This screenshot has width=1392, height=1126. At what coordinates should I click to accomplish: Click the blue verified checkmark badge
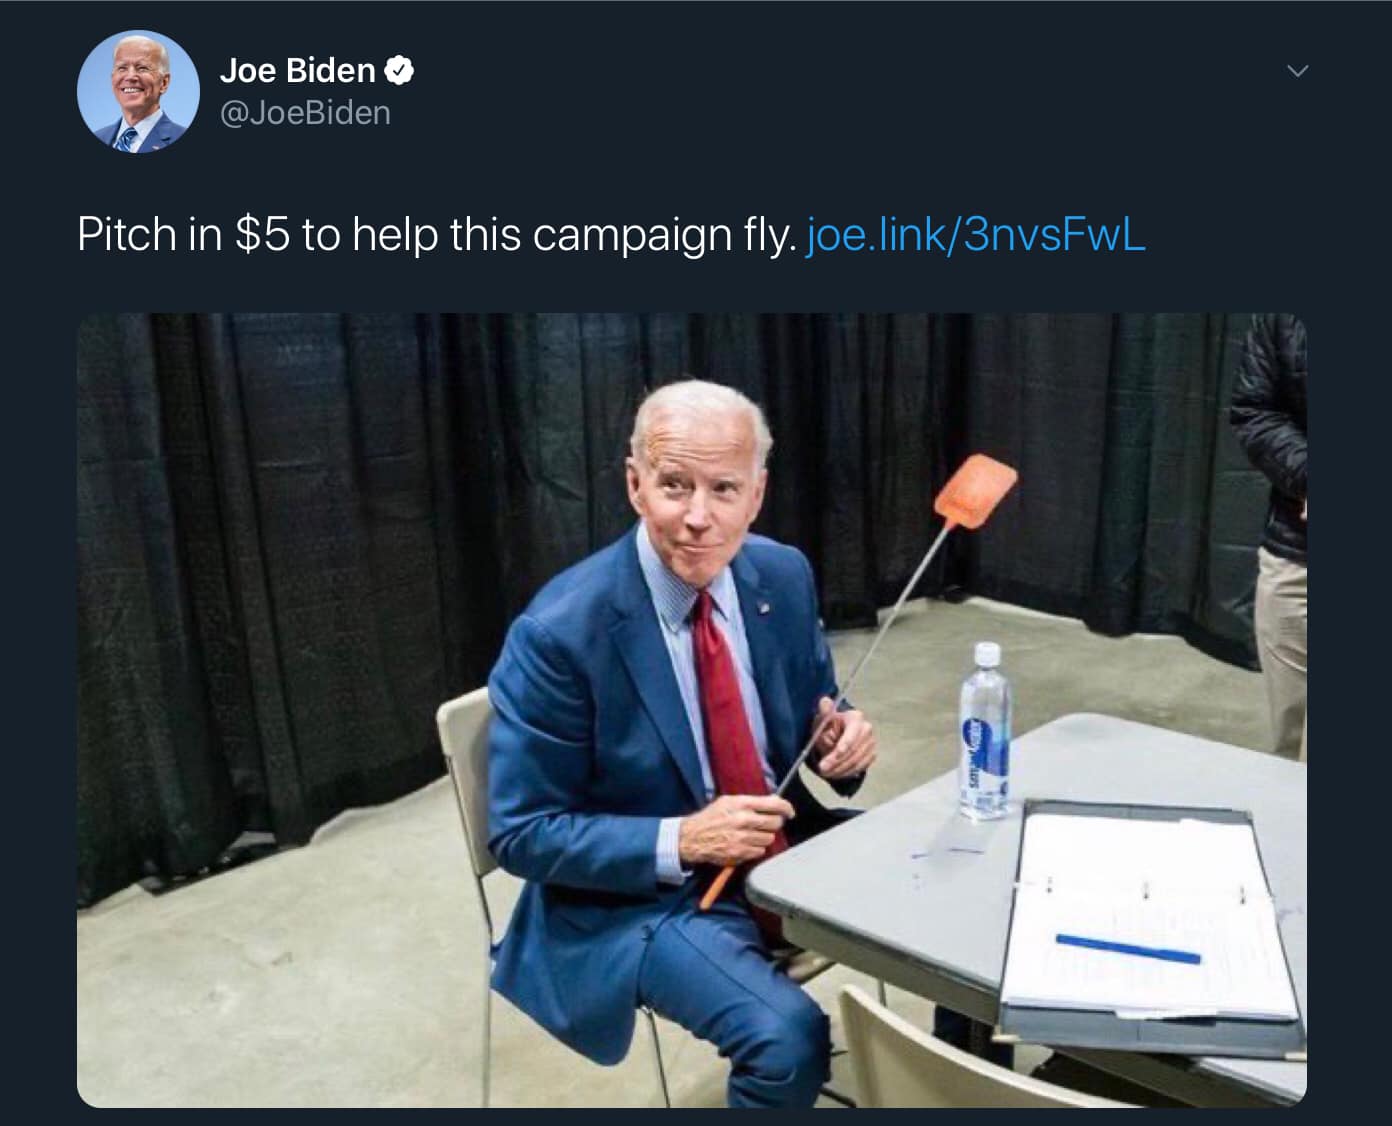tap(400, 70)
